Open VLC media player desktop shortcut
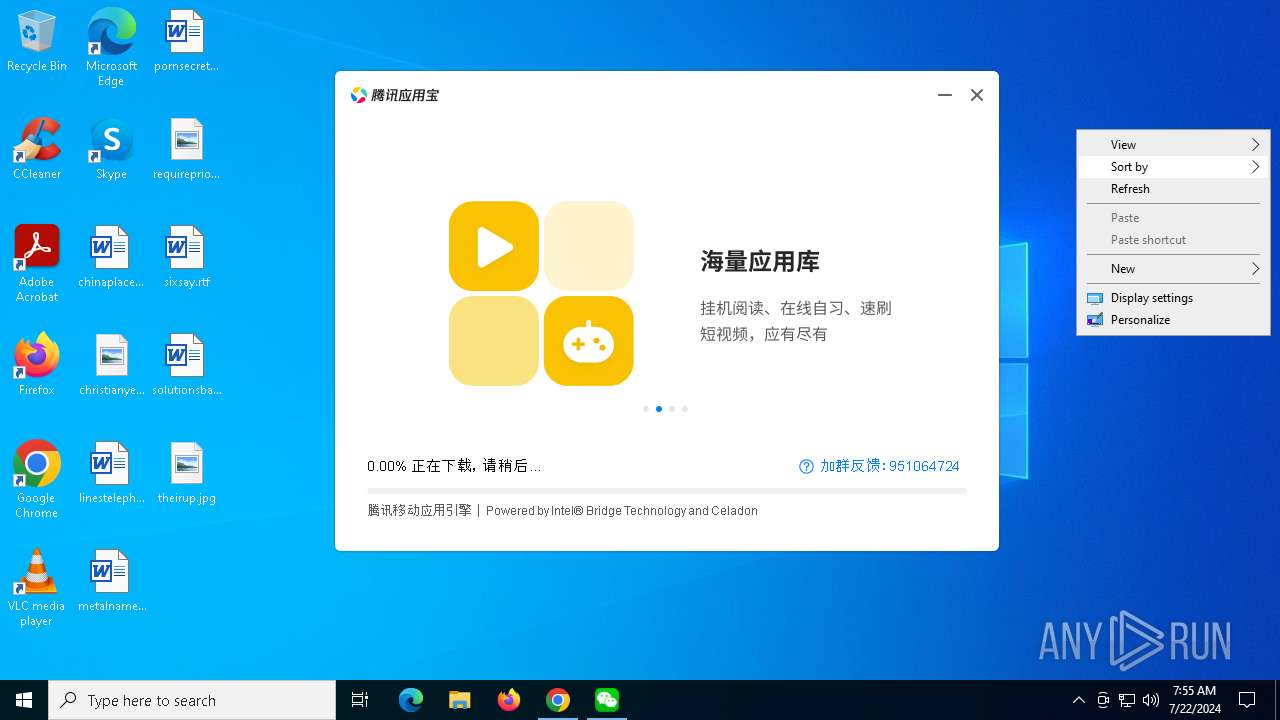 (37, 587)
